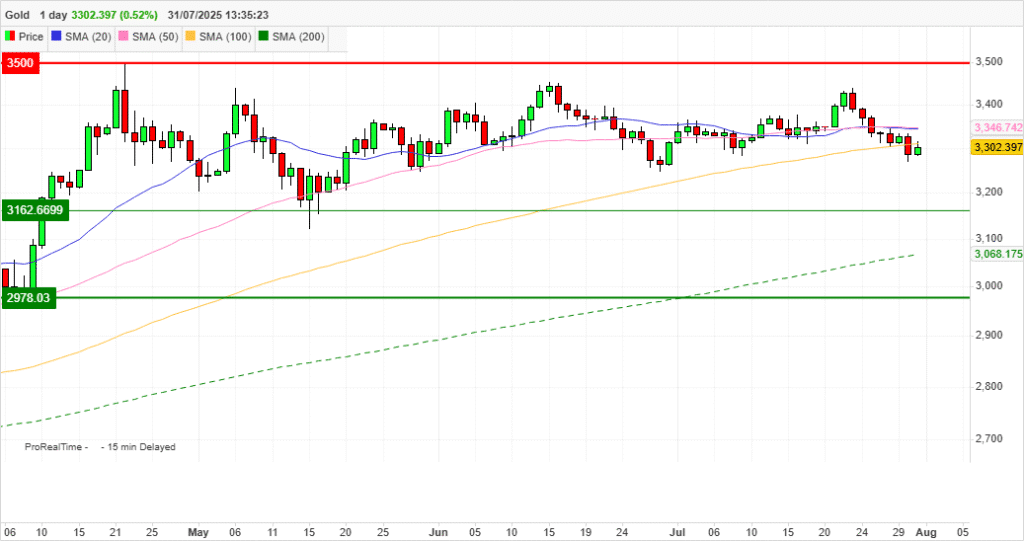Click the 3,068.175 SMA 200 value tag

pyautogui.click(x=997, y=254)
